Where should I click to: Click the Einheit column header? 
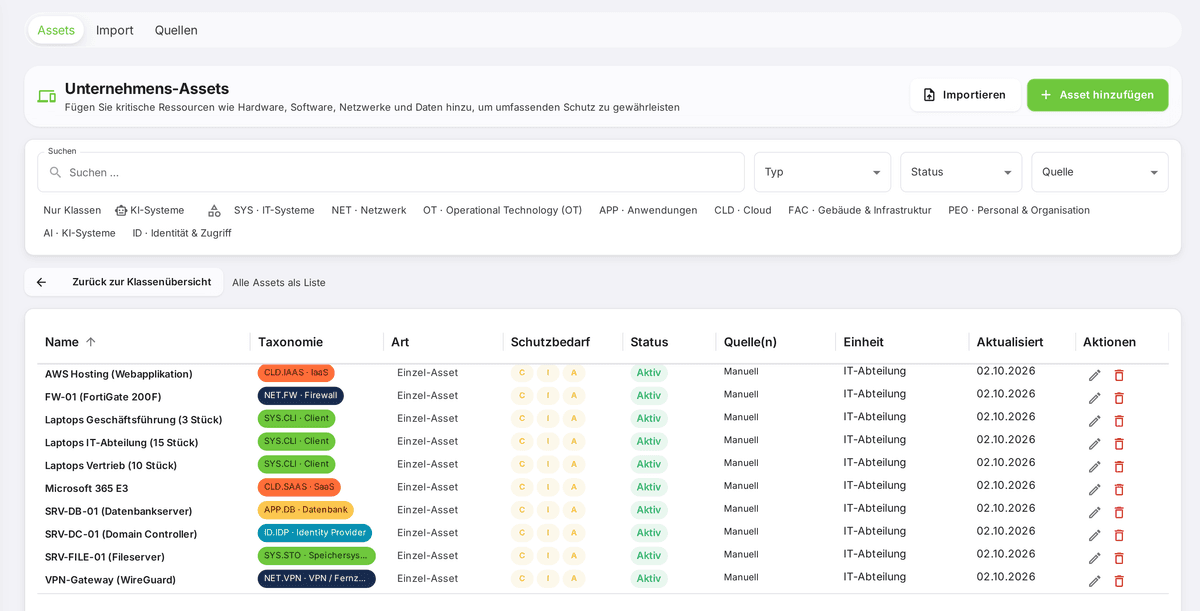[x=864, y=342]
